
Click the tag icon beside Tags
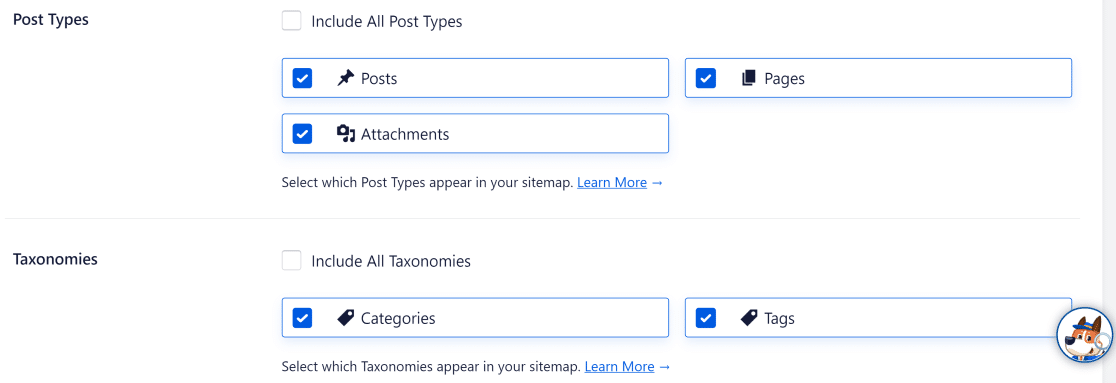pos(749,318)
